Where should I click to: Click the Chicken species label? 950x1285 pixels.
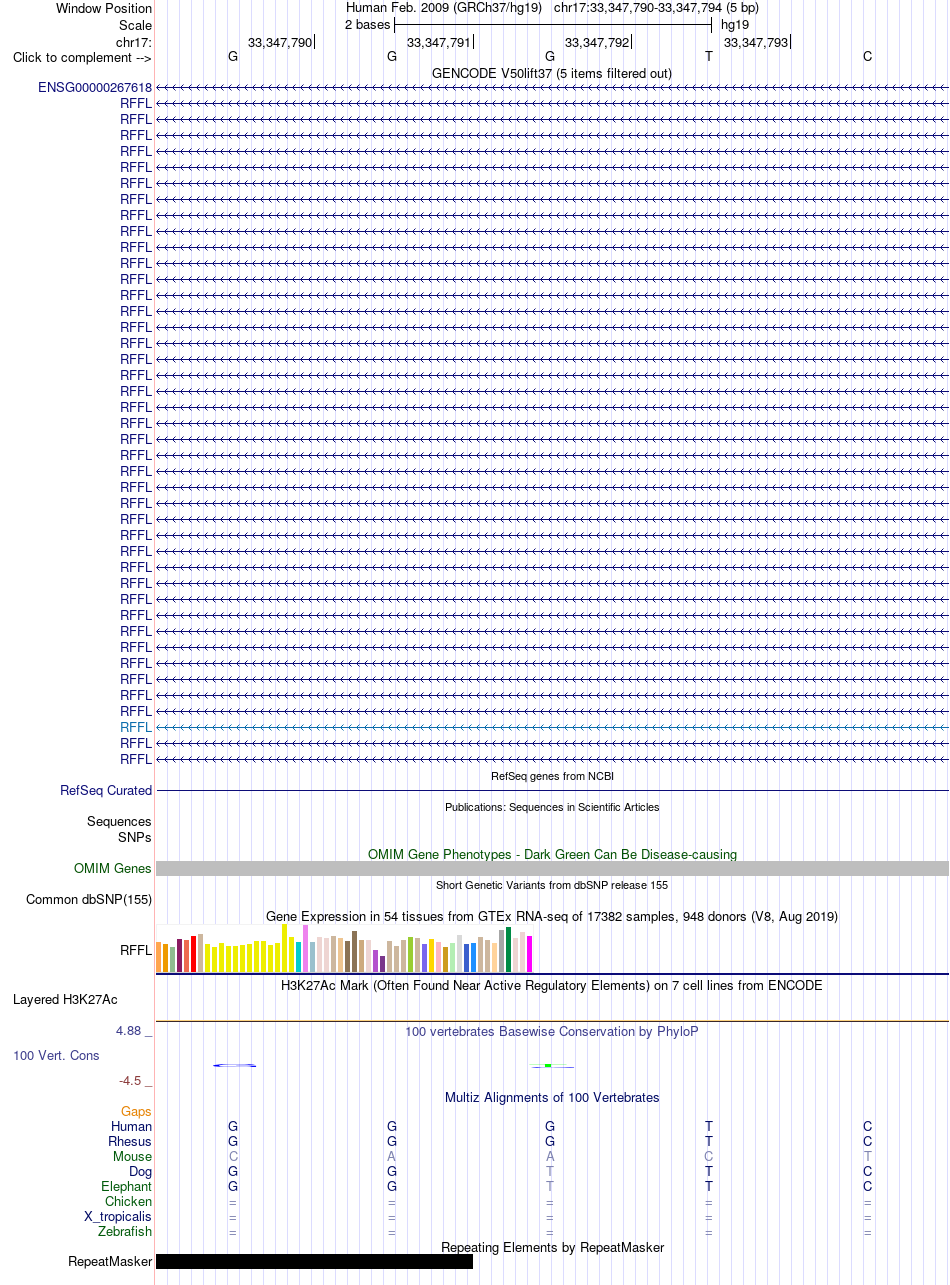[x=129, y=1201]
